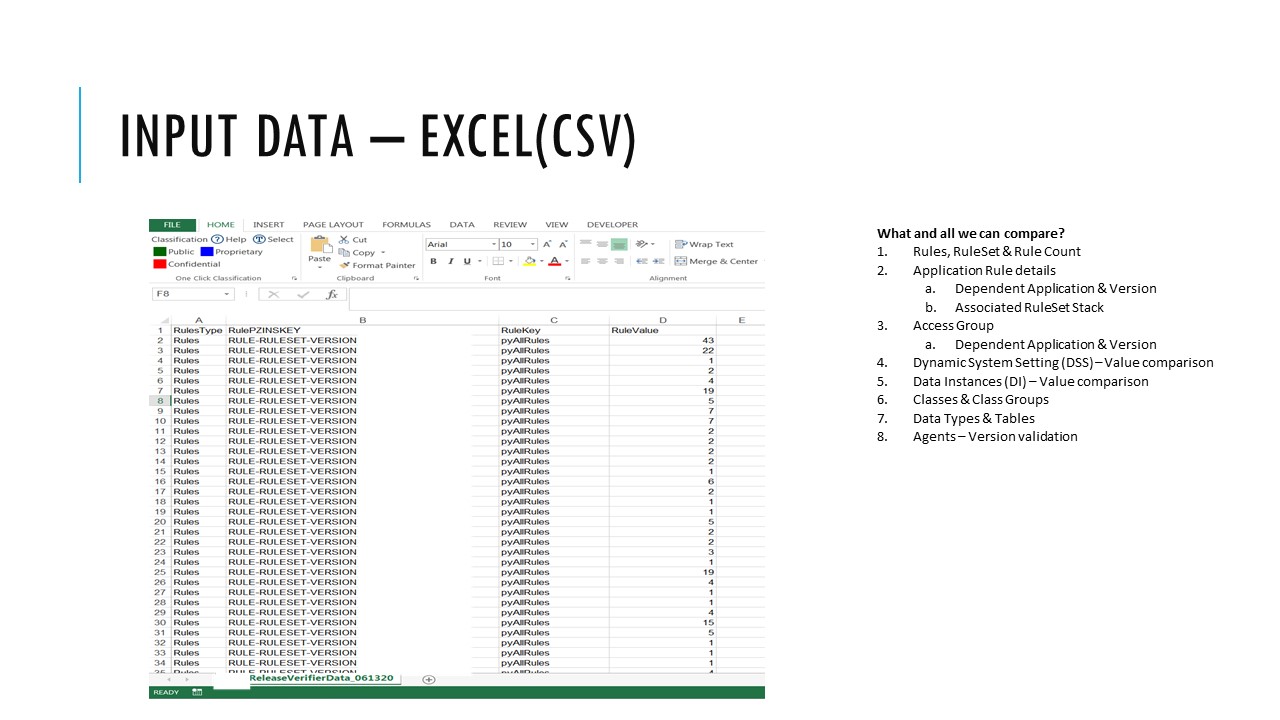
Task: Select the column D header
Action: click(x=662, y=320)
